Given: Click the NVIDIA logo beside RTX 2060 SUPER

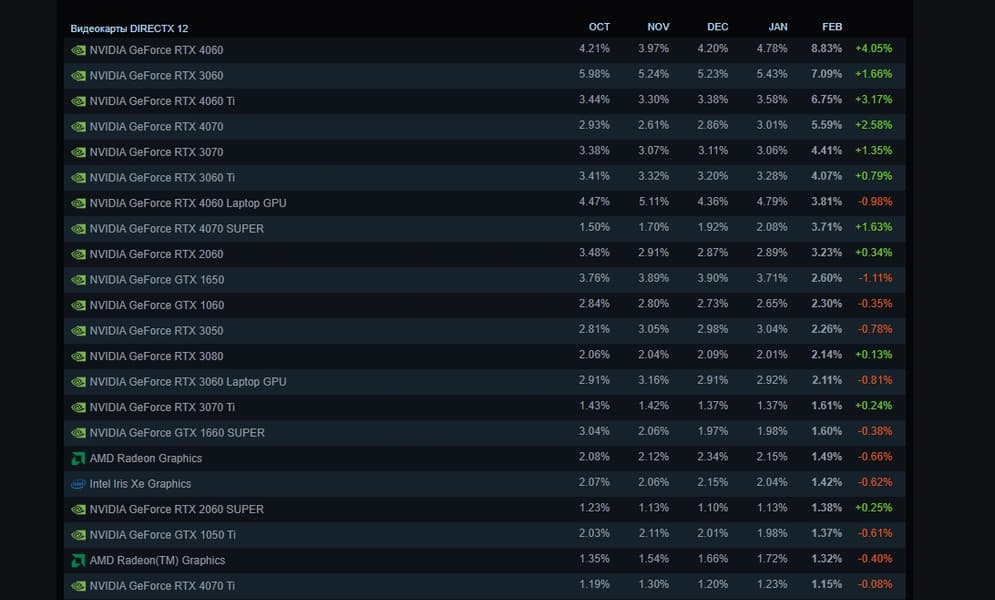Looking at the screenshot, I should point(78,509).
